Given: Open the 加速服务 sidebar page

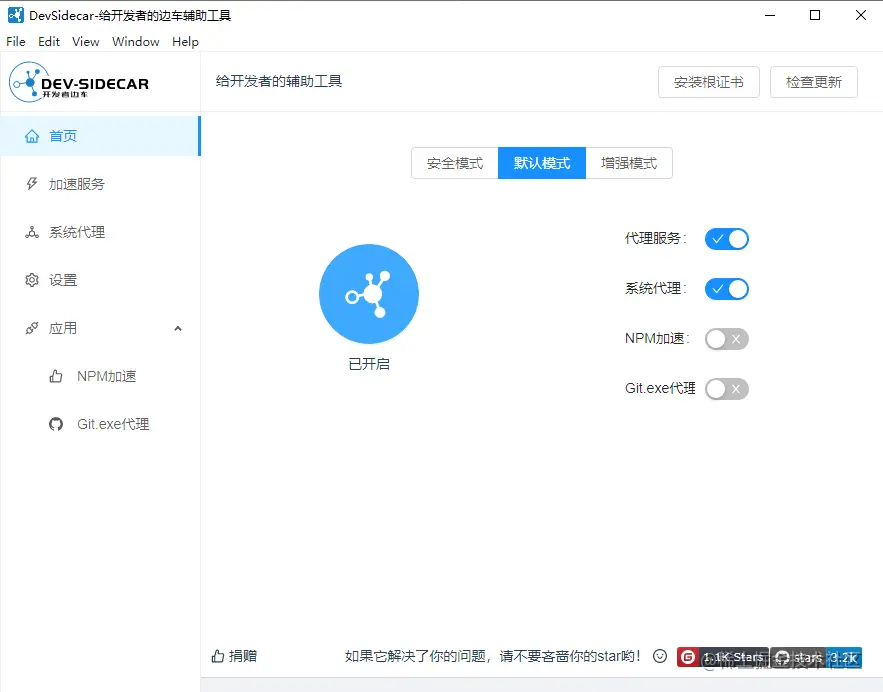Looking at the screenshot, I should (x=100, y=184).
